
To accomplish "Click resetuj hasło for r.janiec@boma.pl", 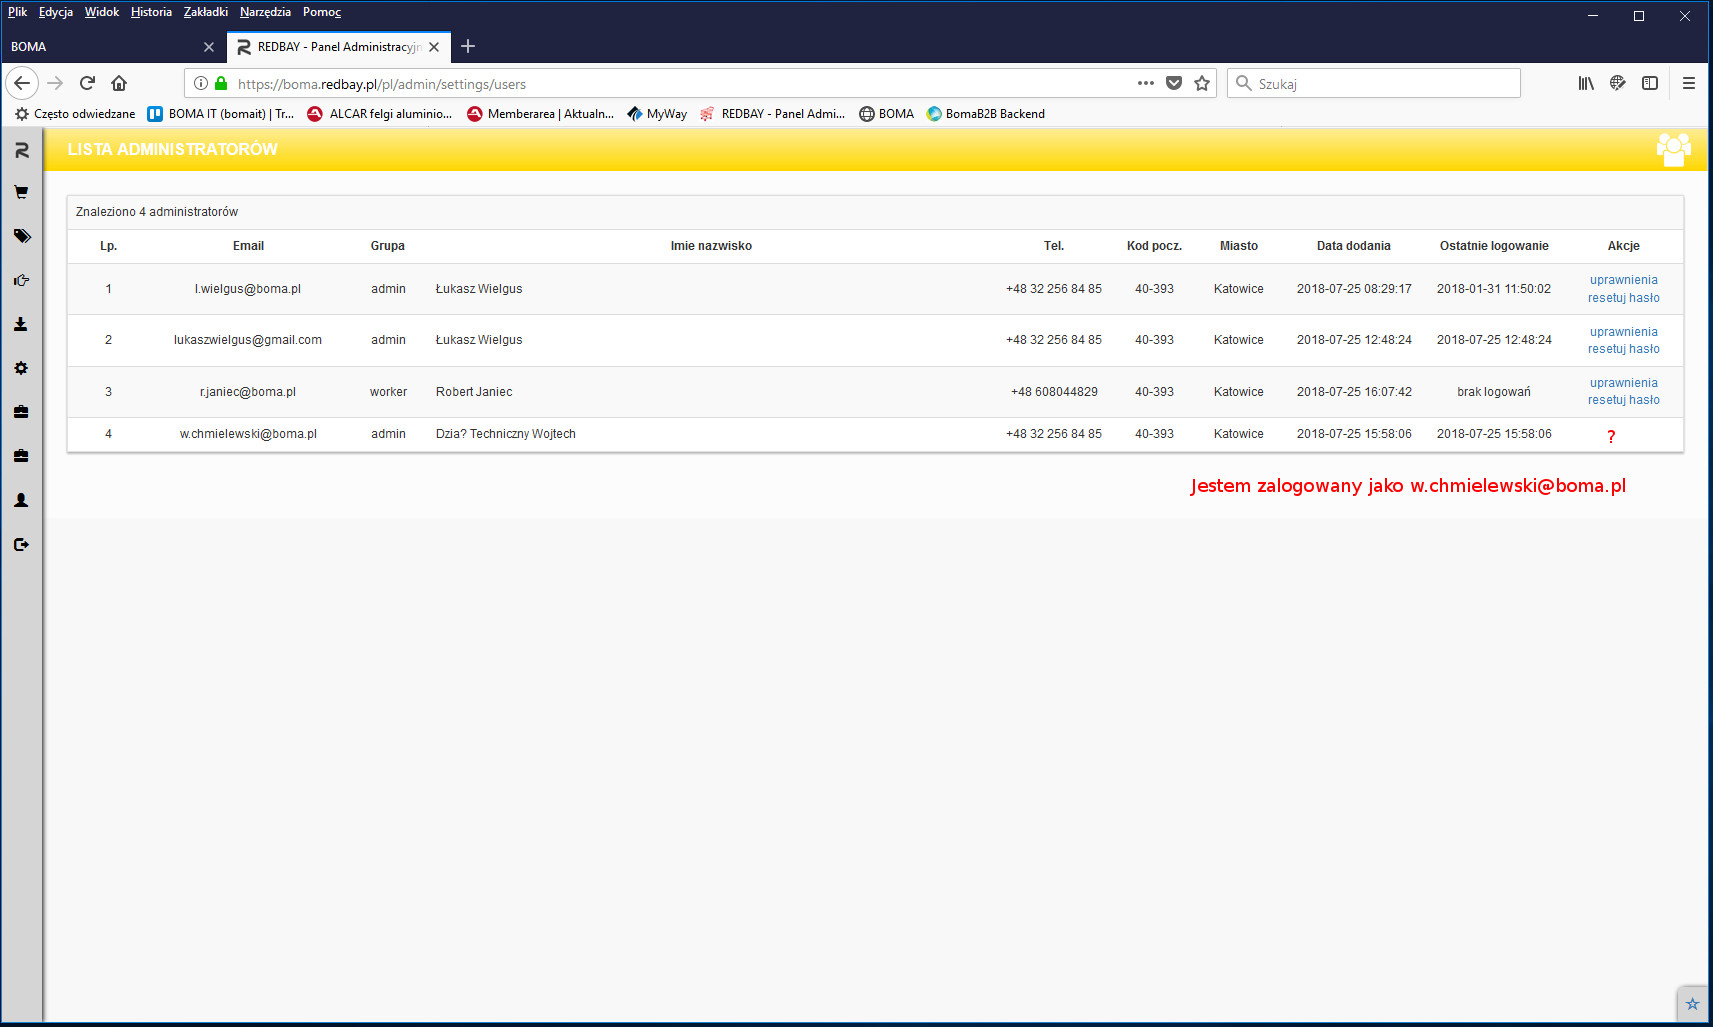I will click(x=1623, y=400).
